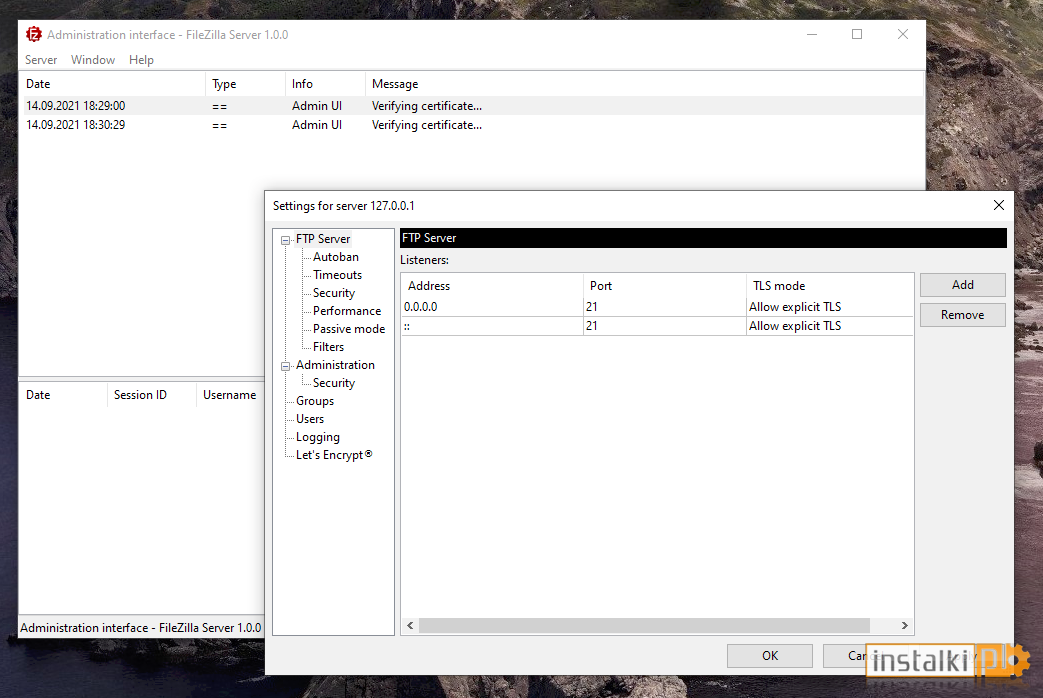Click the Info column header in log
Screen dimensions: 1043x698
tap(325, 84)
